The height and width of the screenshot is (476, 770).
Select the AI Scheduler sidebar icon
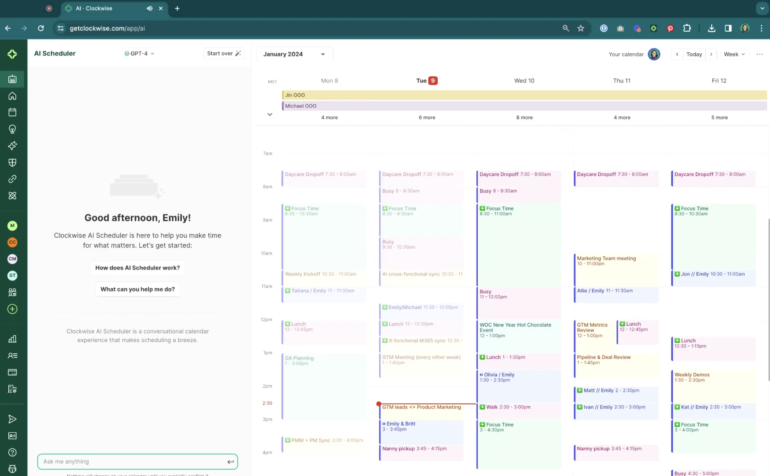point(12,79)
